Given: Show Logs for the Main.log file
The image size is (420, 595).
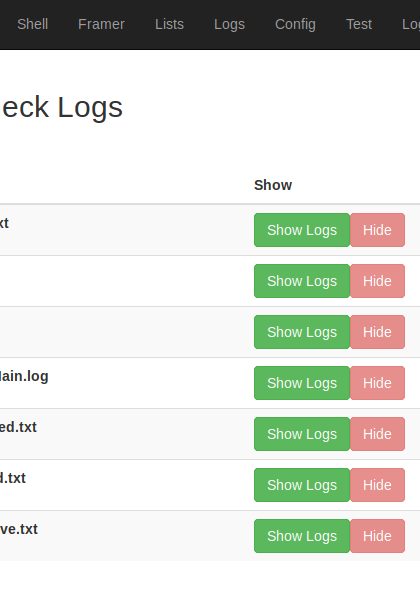Looking at the screenshot, I should pyautogui.click(x=302, y=383).
